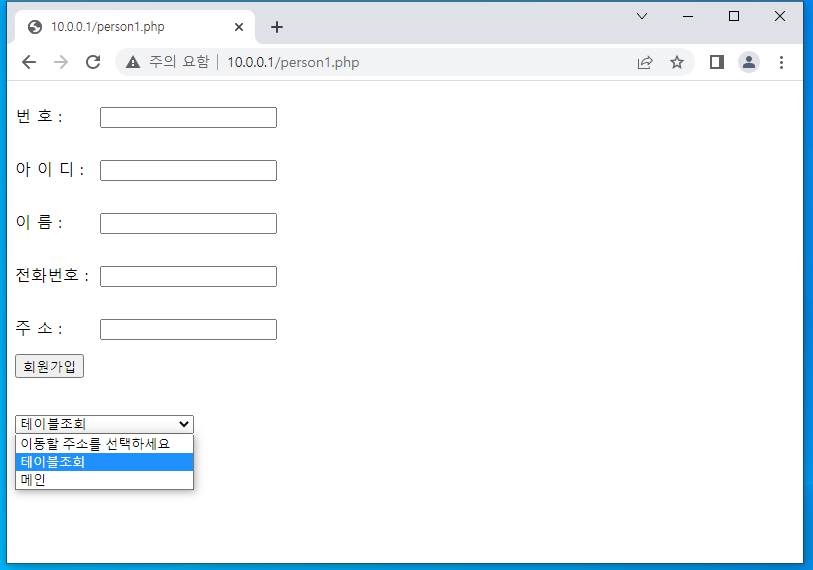813x570 pixels.
Task: Collapse the 테이블조회 dropdown box
Action: click(104, 424)
